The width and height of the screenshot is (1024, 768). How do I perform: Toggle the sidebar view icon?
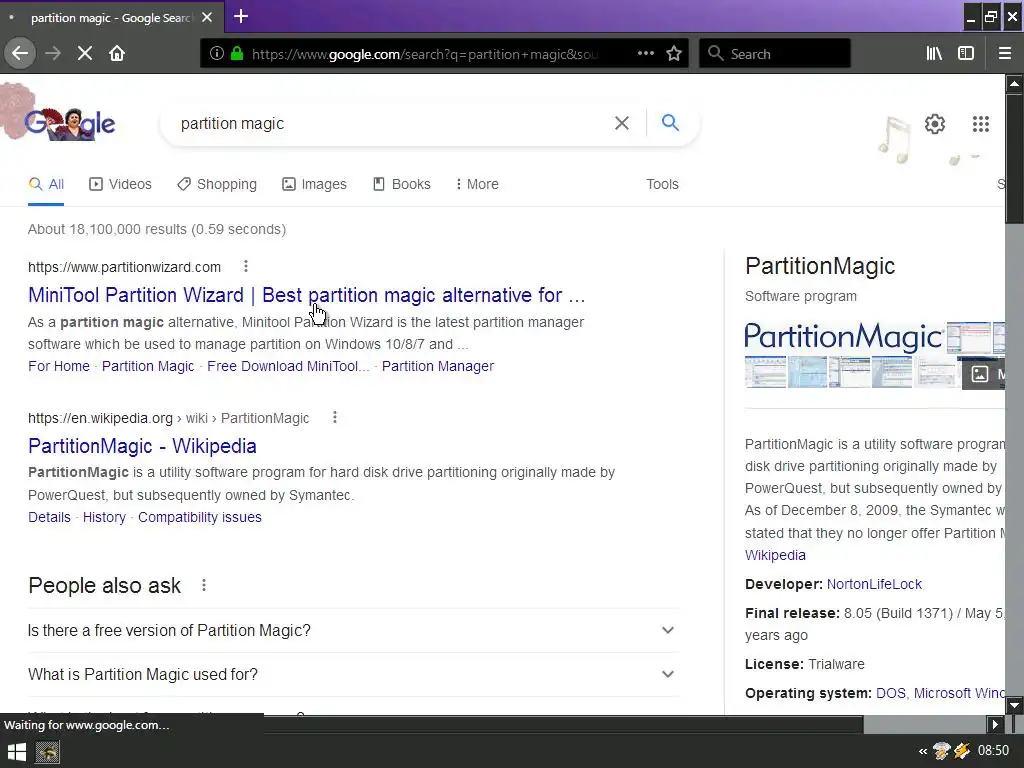(966, 54)
